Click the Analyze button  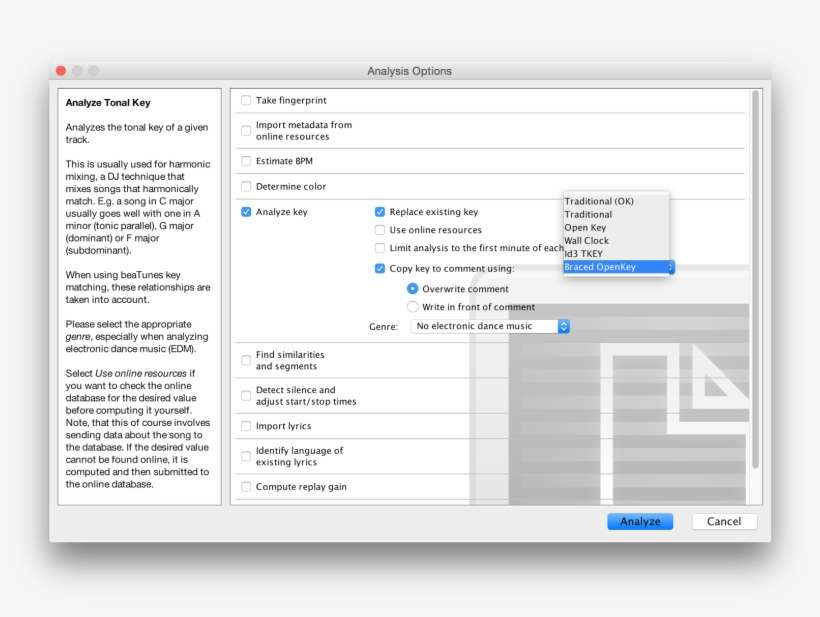coord(639,522)
